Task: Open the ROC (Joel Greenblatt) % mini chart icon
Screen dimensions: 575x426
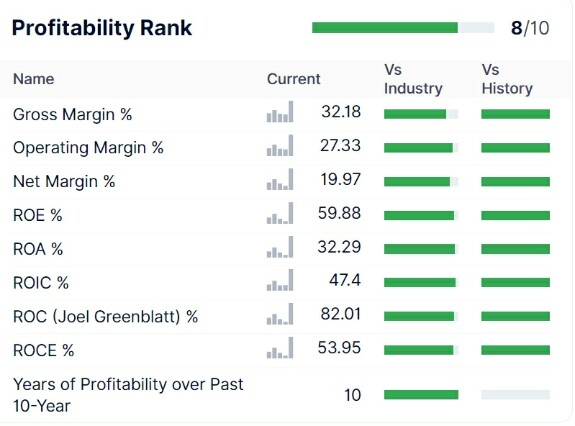Action: pos(280,314)
